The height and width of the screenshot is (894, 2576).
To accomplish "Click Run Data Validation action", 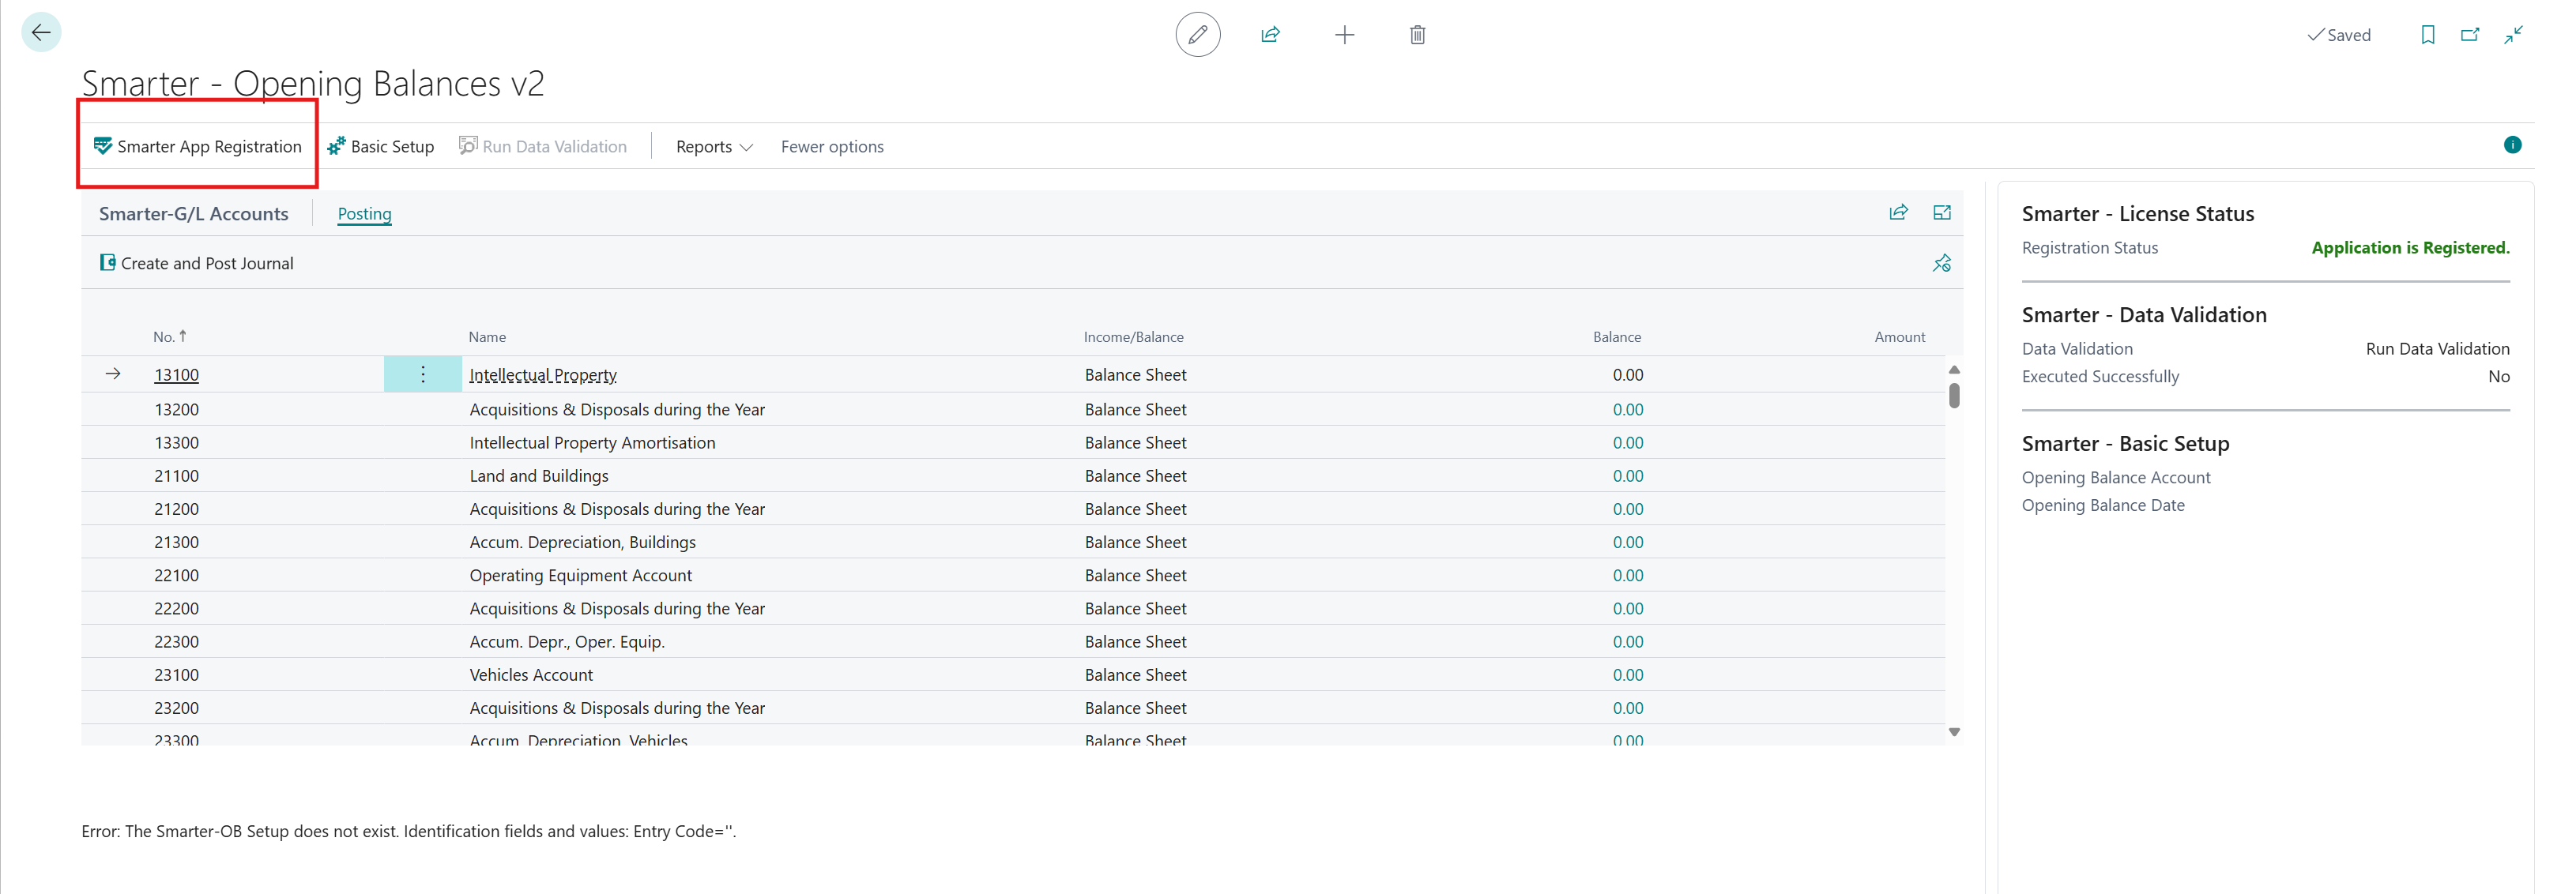I will 543,146.
